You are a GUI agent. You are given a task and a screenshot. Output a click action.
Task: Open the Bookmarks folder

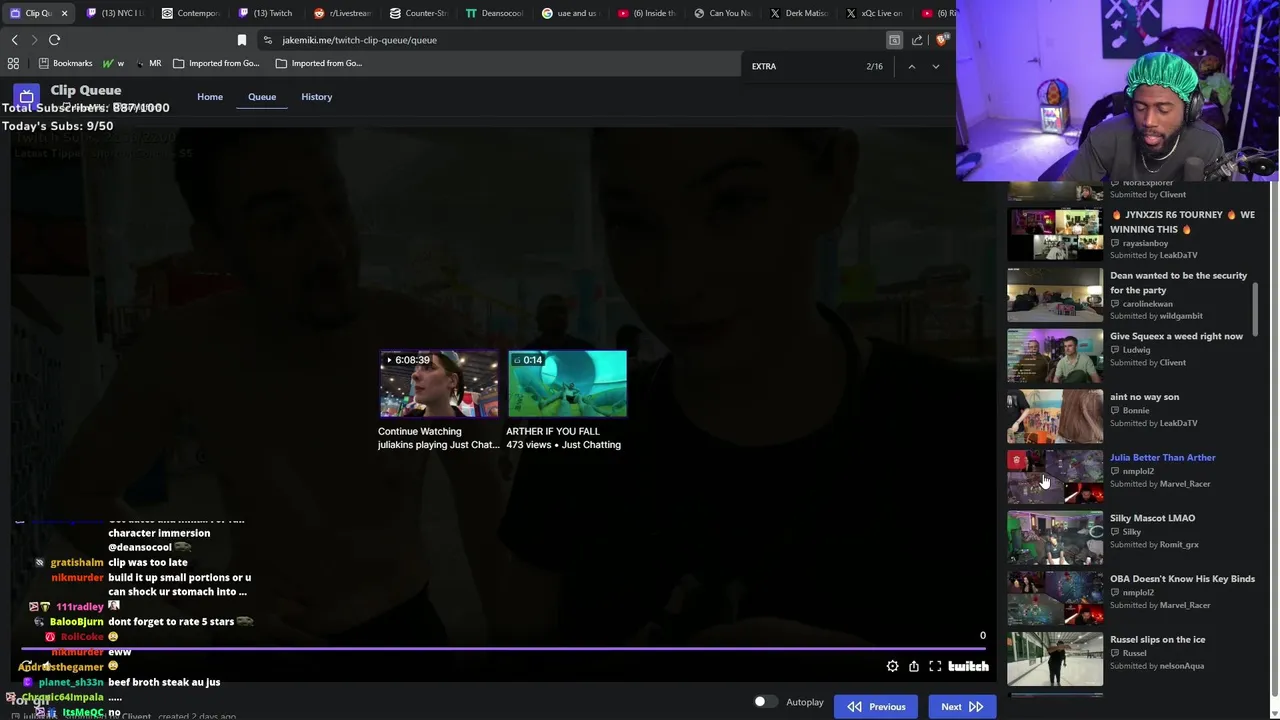tap(66, 63)
